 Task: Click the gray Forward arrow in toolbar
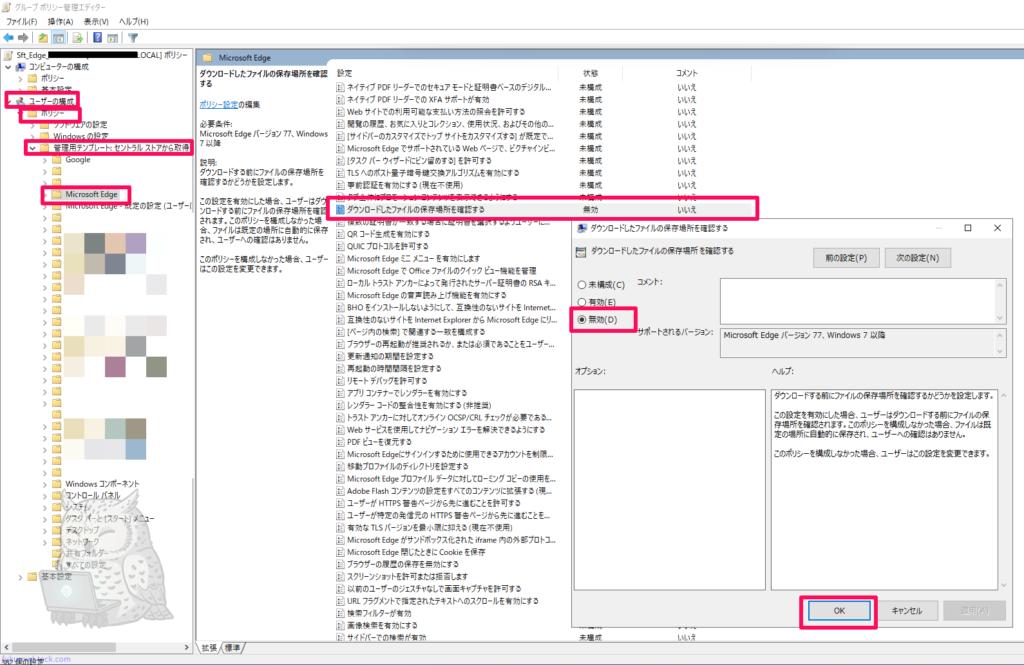coord(24,38)
